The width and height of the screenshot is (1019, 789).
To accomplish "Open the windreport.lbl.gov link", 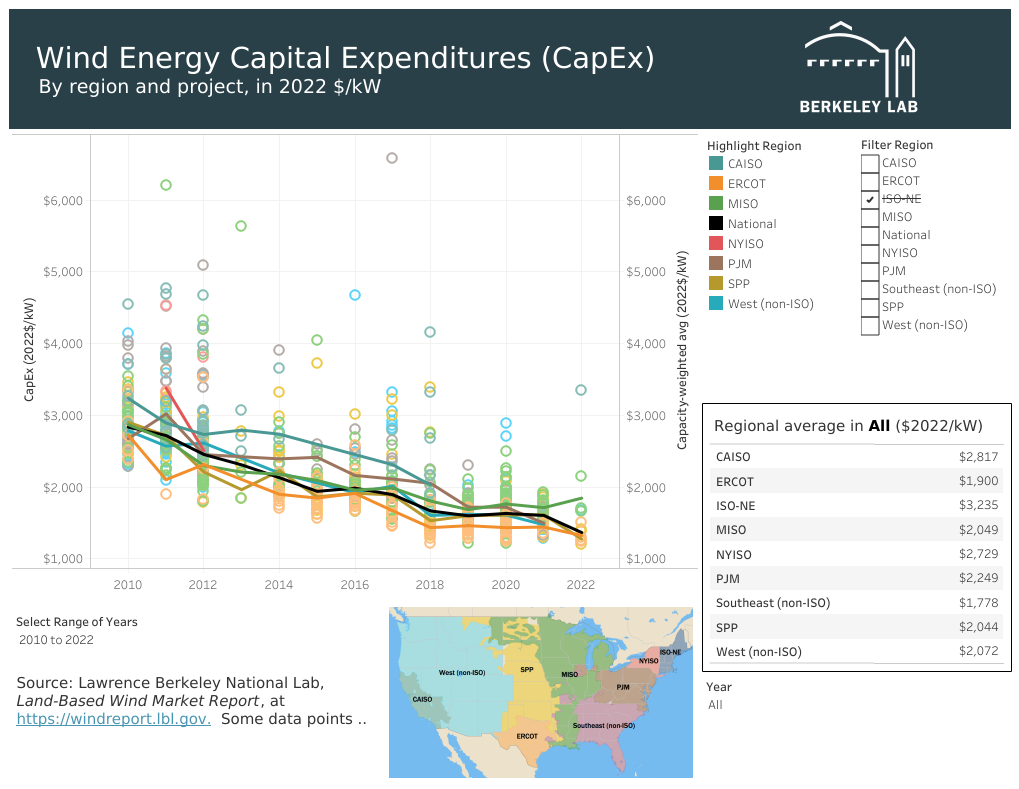I will coord(113,719).
